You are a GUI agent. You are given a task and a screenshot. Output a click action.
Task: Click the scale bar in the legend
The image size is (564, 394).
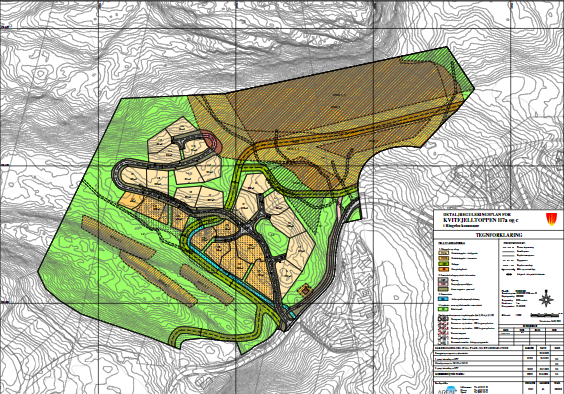[x=546, y=315]
